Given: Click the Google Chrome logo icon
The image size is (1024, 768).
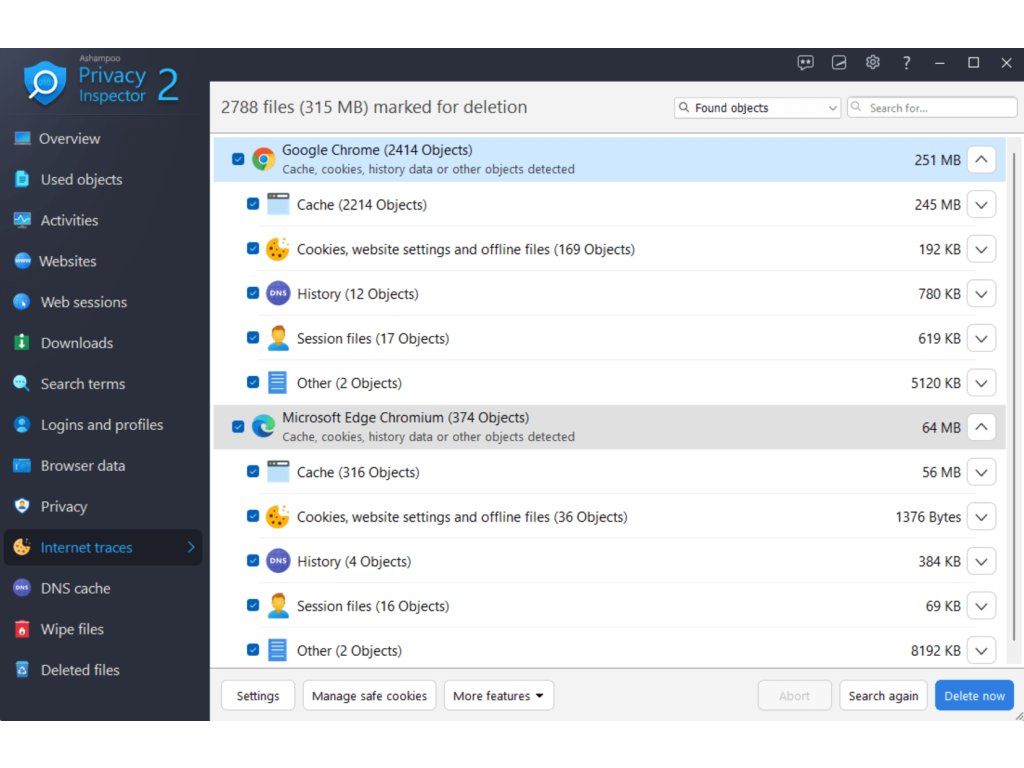Looking at the screenshot, I should [x=263, y=159].
